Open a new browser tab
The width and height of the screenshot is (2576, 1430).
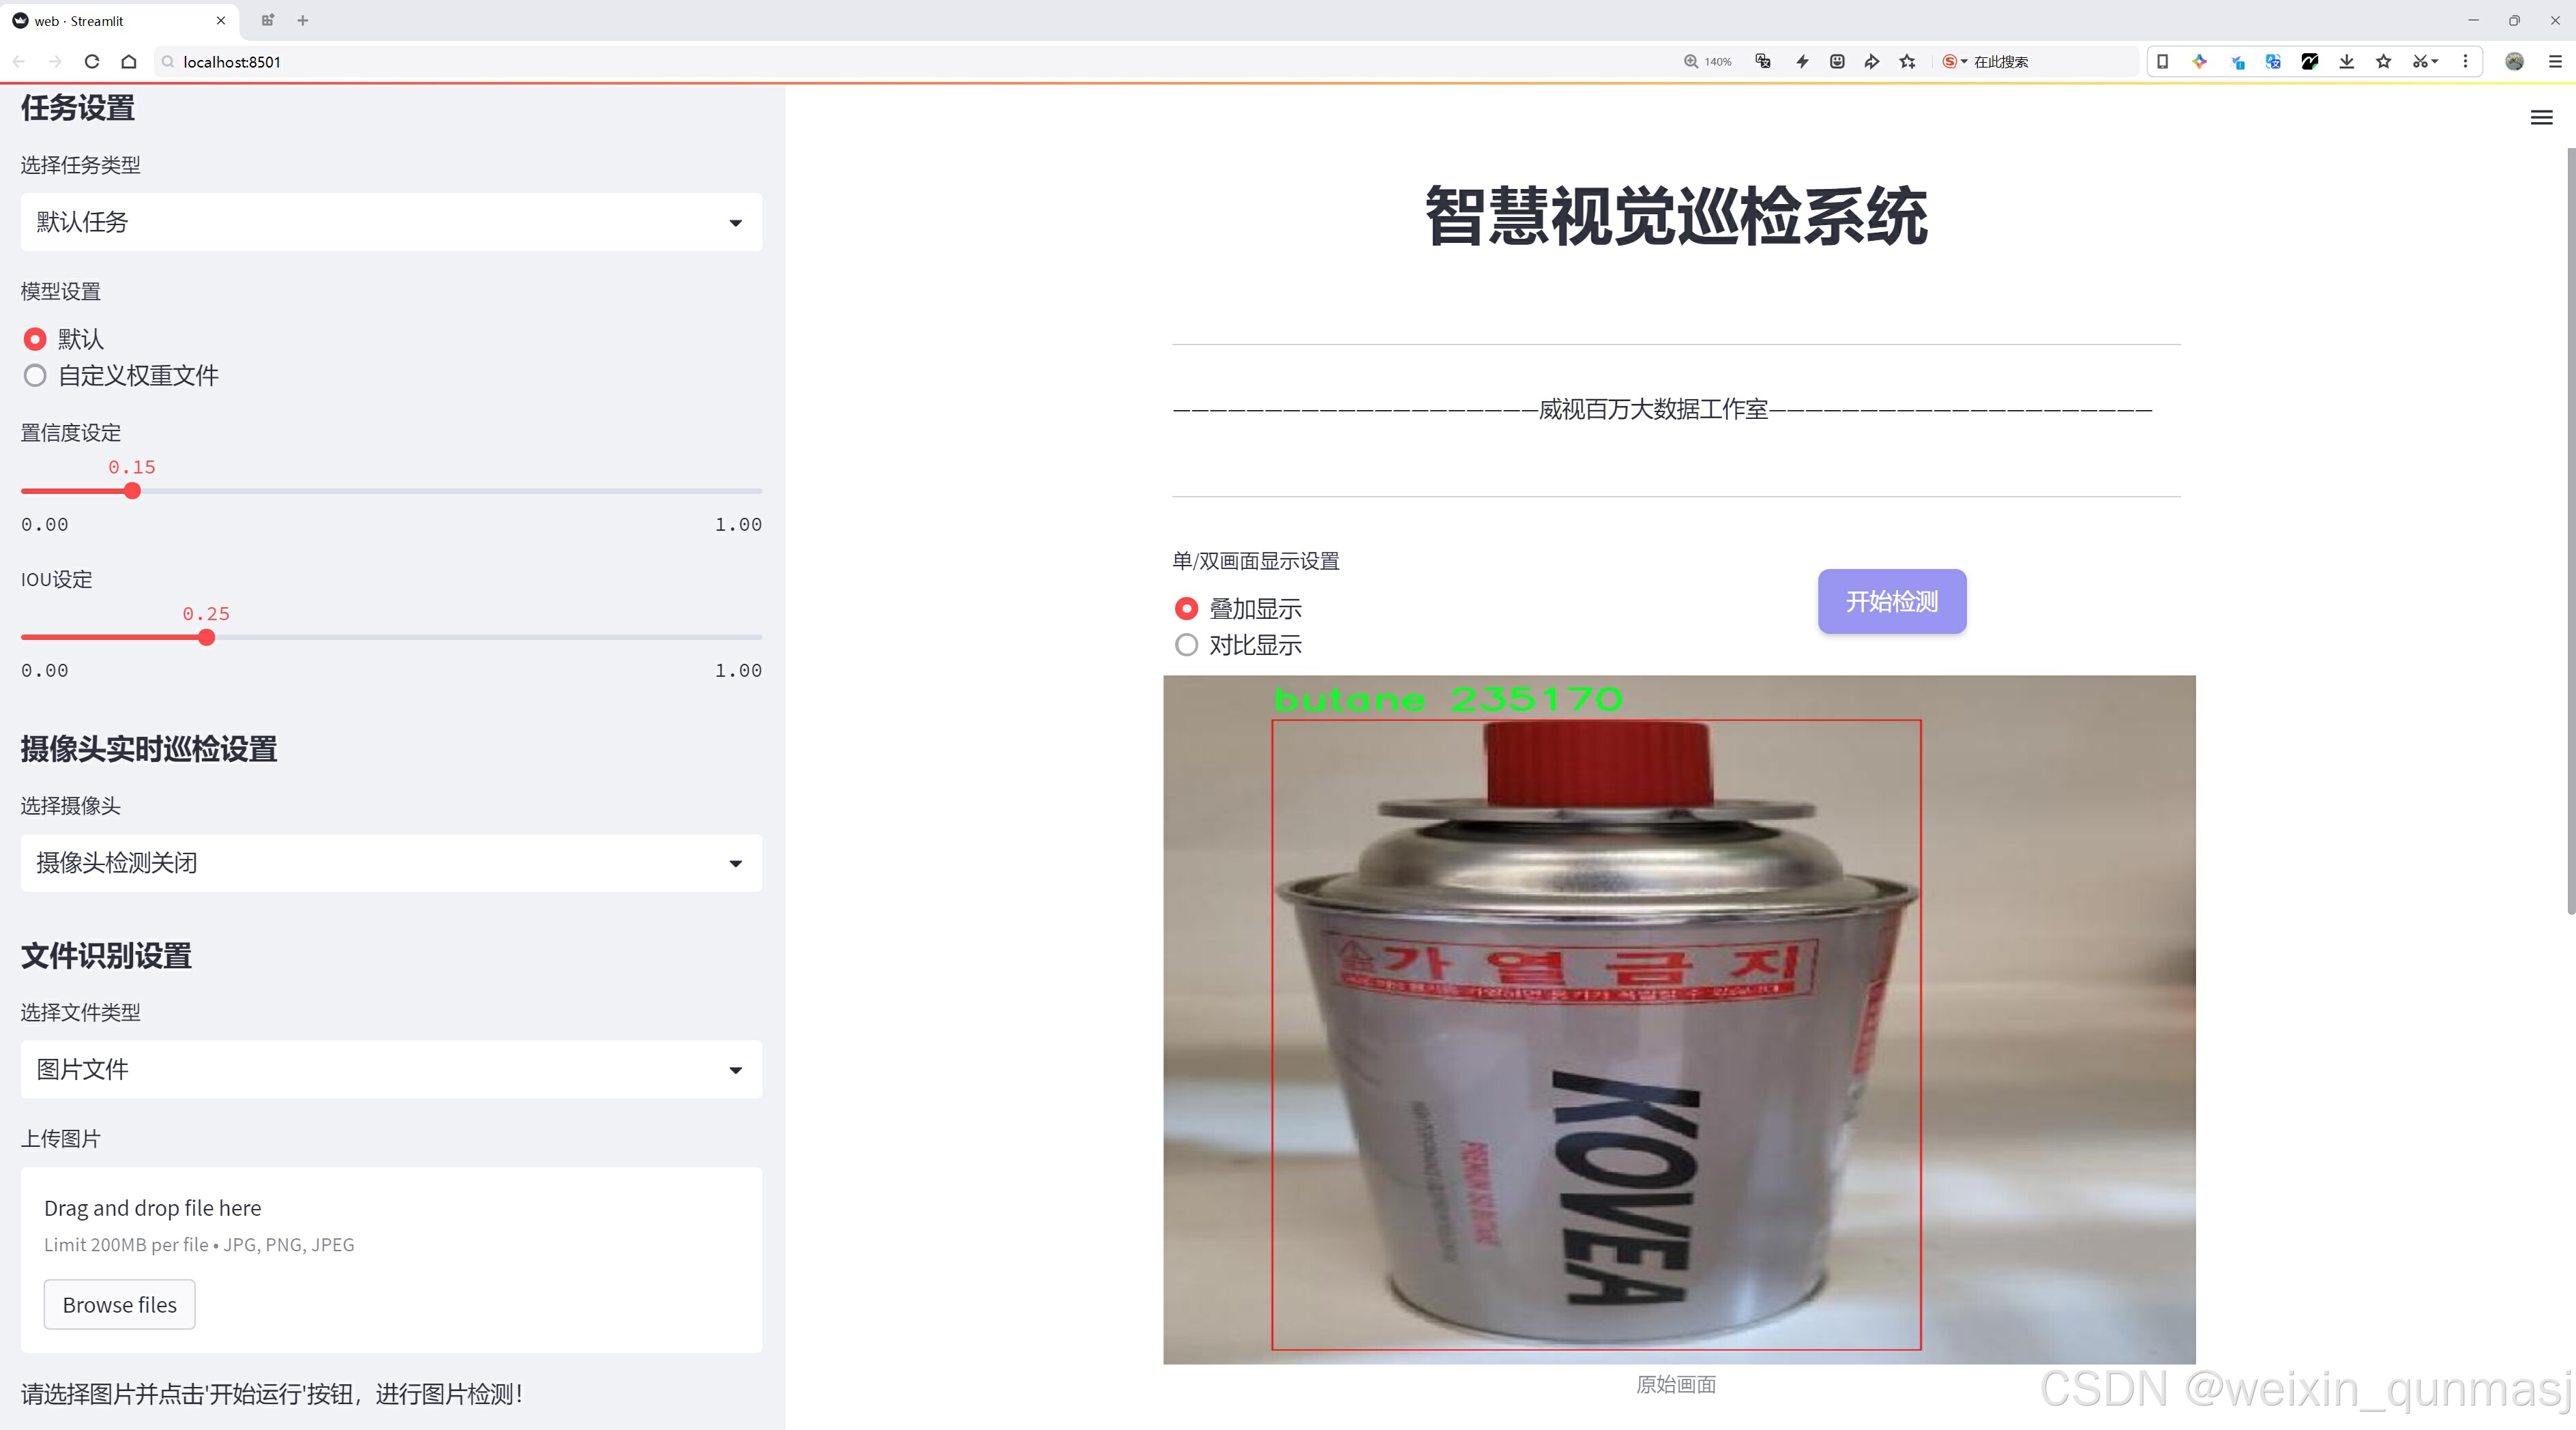click(303, 20)
